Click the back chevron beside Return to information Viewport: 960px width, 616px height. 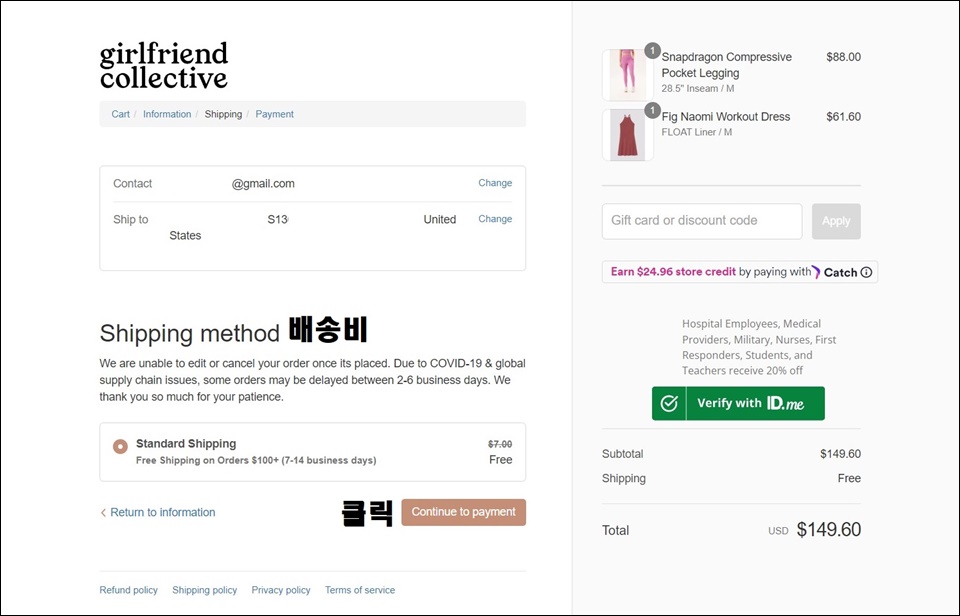(x=103, y=513)
